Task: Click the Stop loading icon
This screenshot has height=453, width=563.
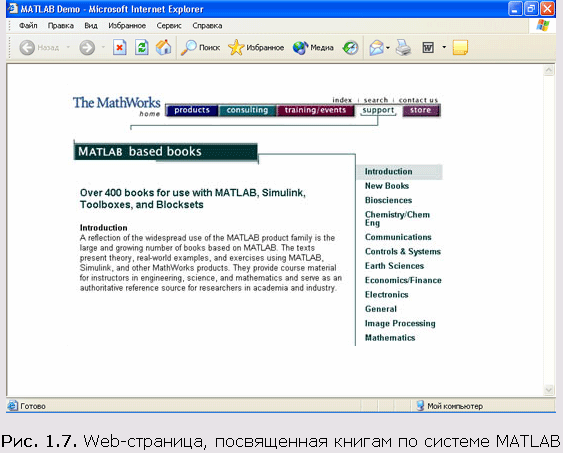Action: tap(120, 47)
